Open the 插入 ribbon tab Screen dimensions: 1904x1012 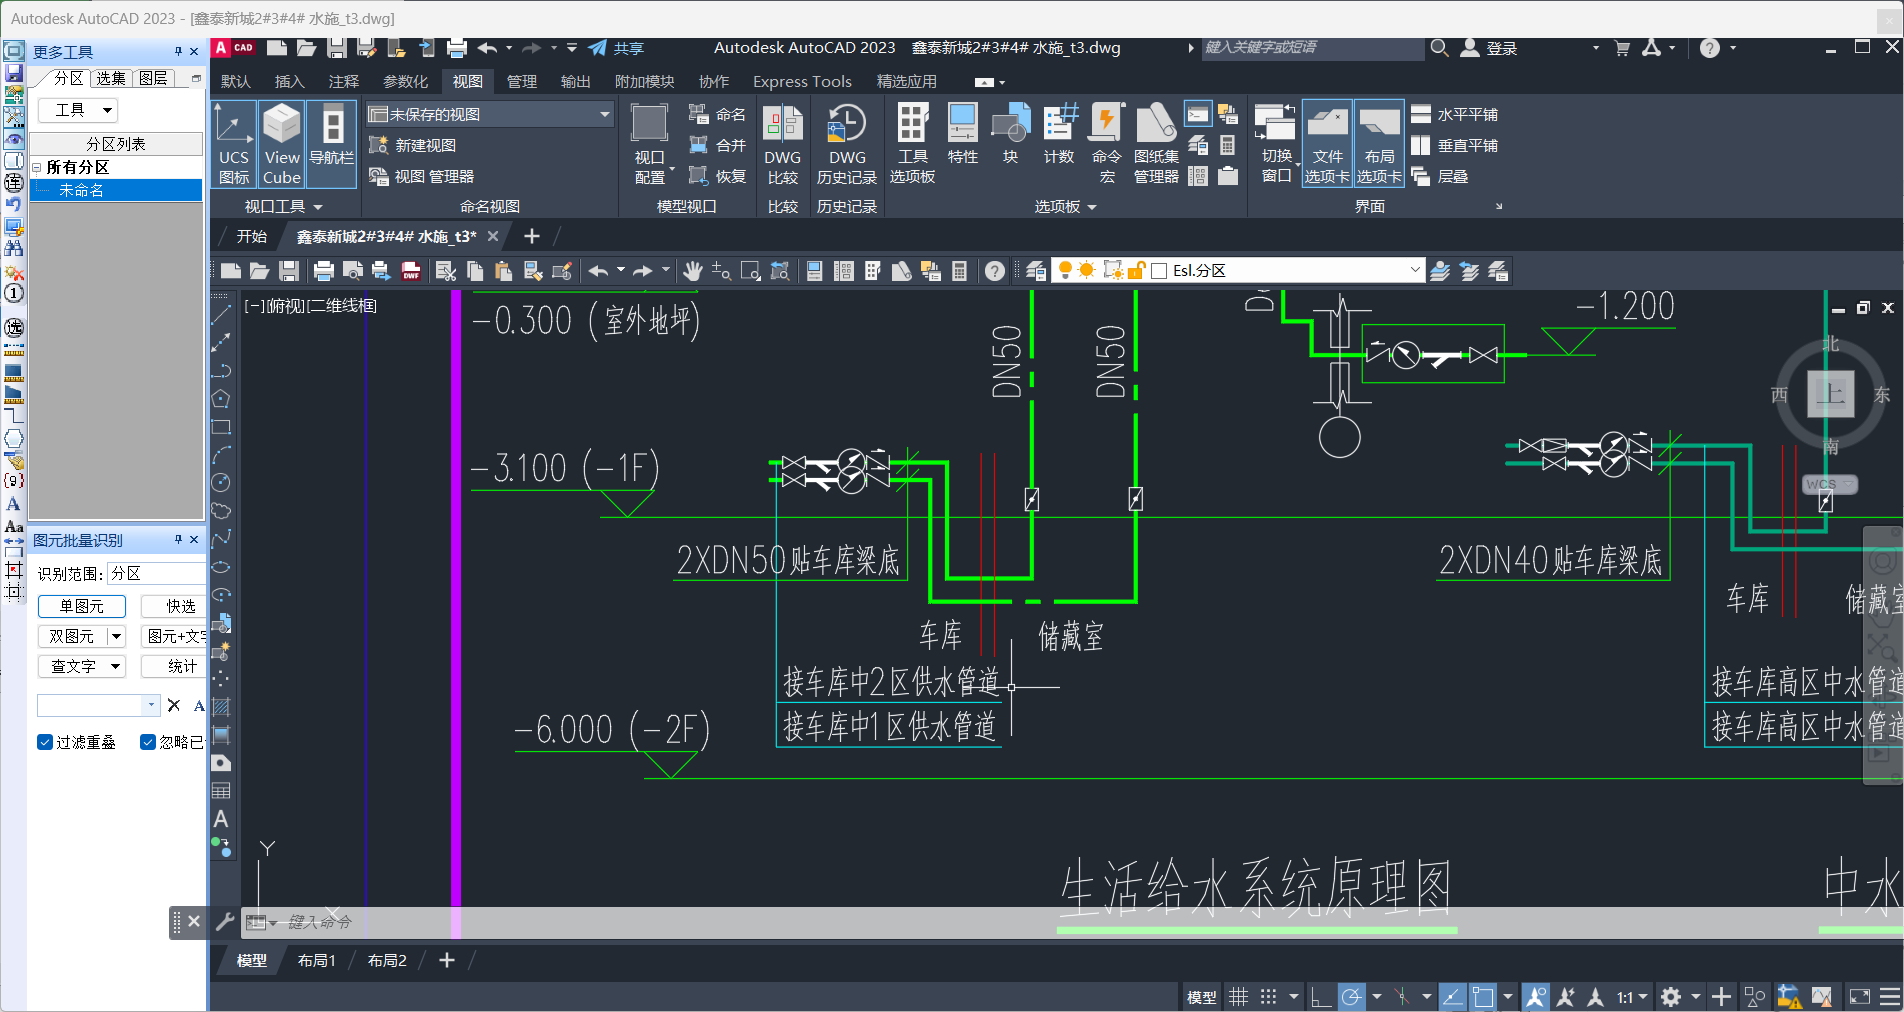click(289, 82)
